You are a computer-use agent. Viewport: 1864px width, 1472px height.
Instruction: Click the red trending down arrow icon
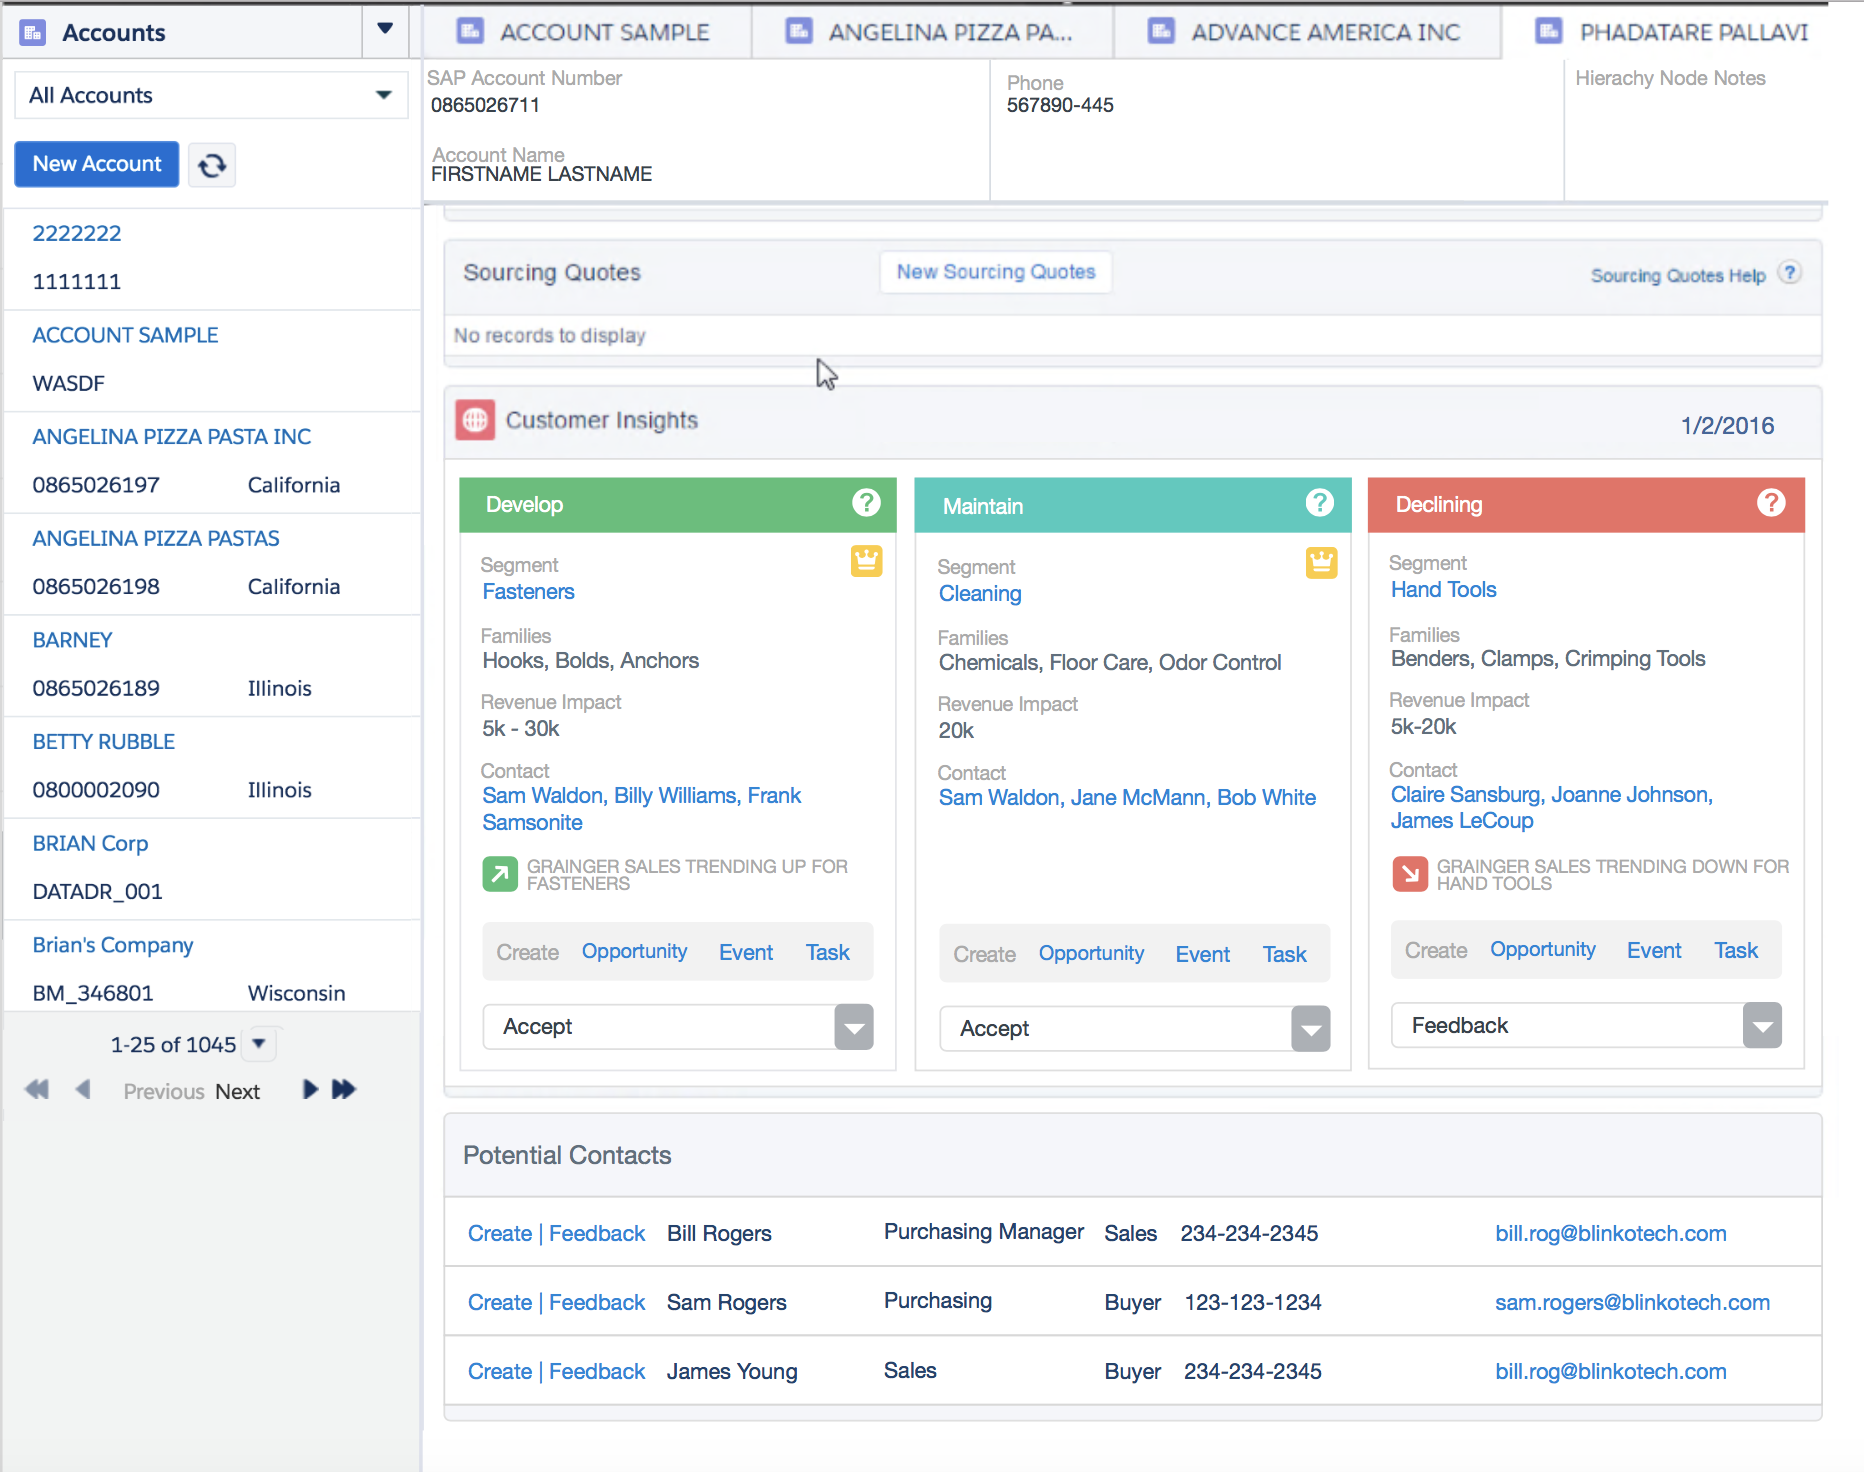[1410, 874]
